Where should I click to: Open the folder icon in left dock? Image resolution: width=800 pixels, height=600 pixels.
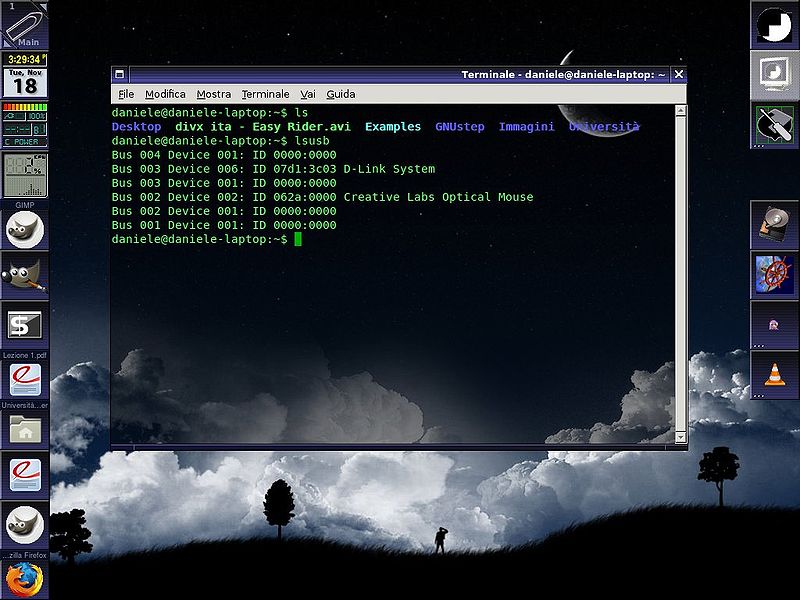[x=24, y=430]
